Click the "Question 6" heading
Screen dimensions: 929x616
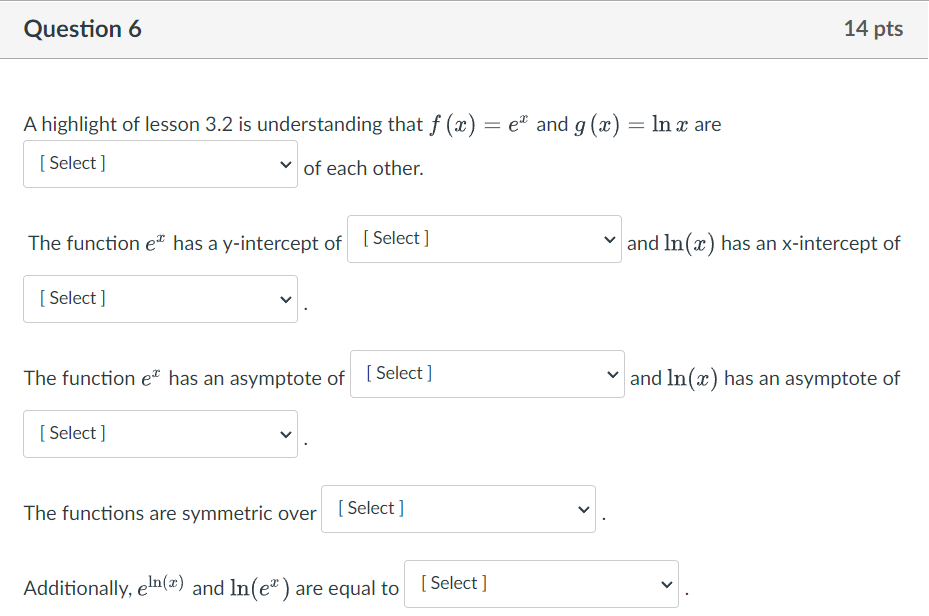pos(82,29)
